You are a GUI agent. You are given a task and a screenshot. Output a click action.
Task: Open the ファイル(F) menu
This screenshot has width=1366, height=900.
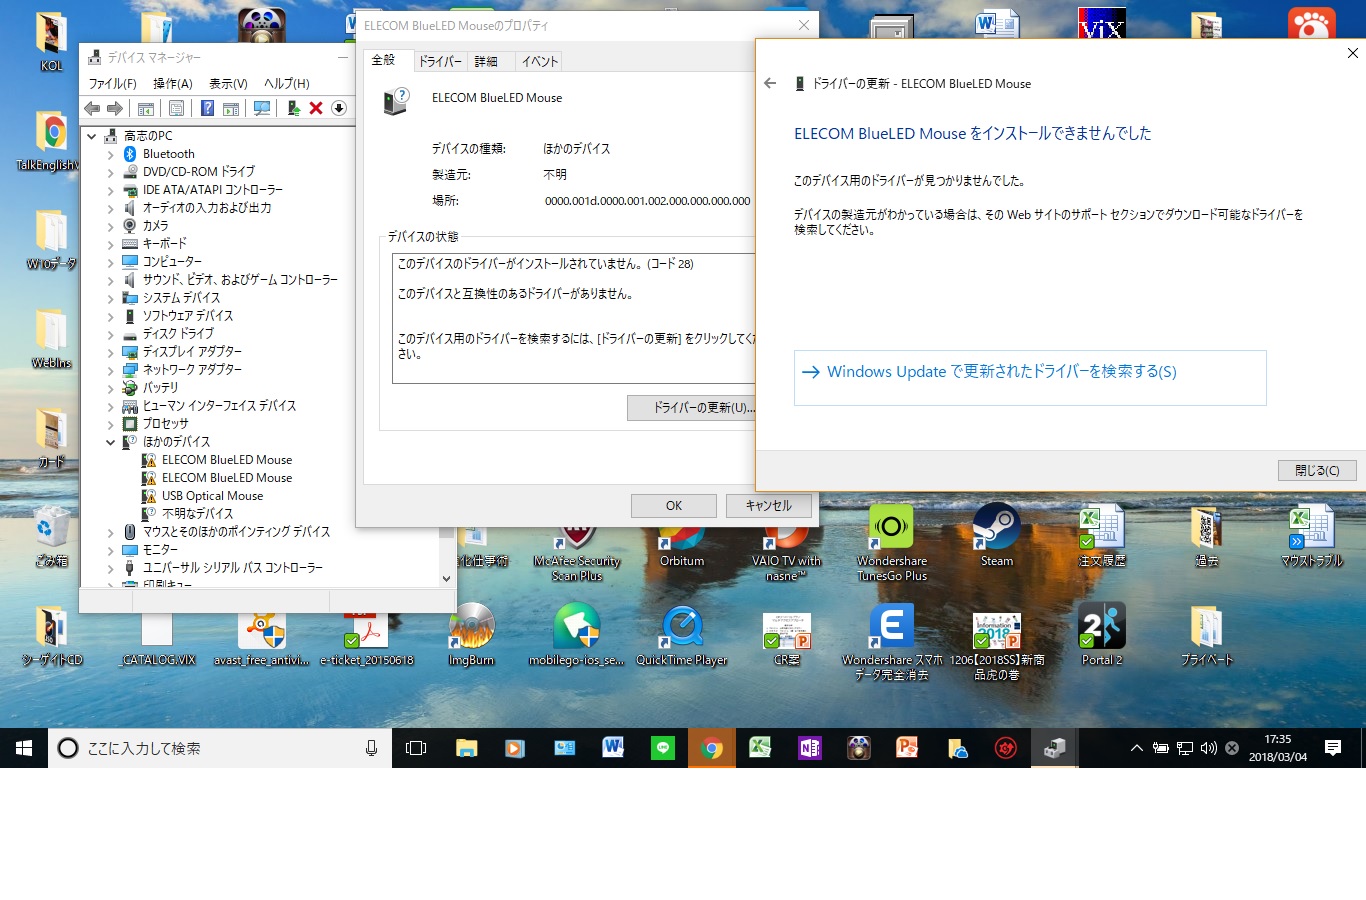pos(112,84)
